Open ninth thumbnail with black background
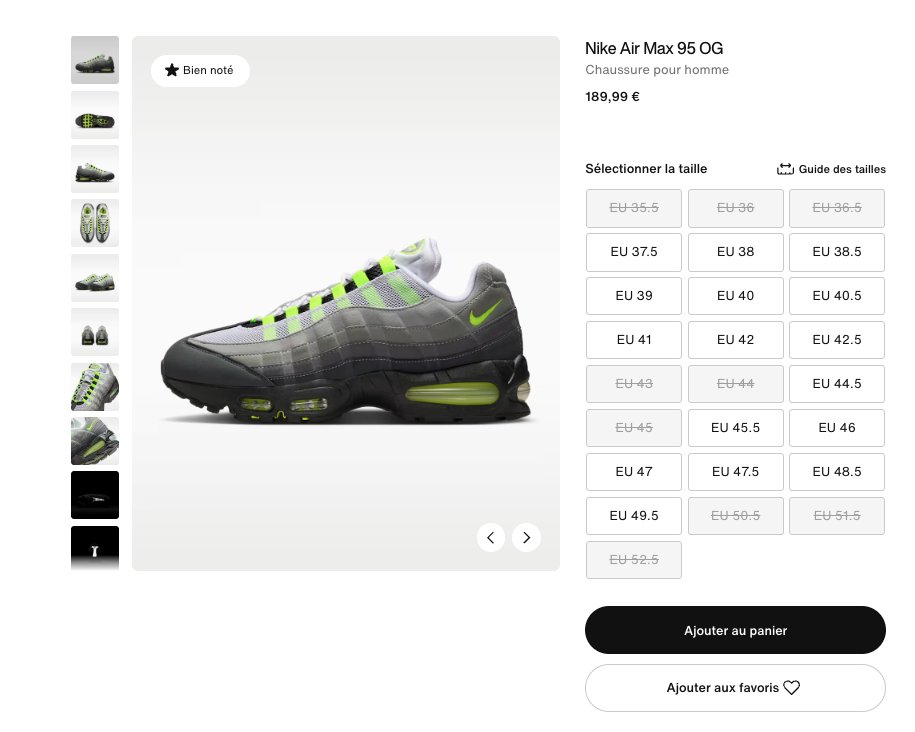 pyautogui.click(x=95, y=495)
